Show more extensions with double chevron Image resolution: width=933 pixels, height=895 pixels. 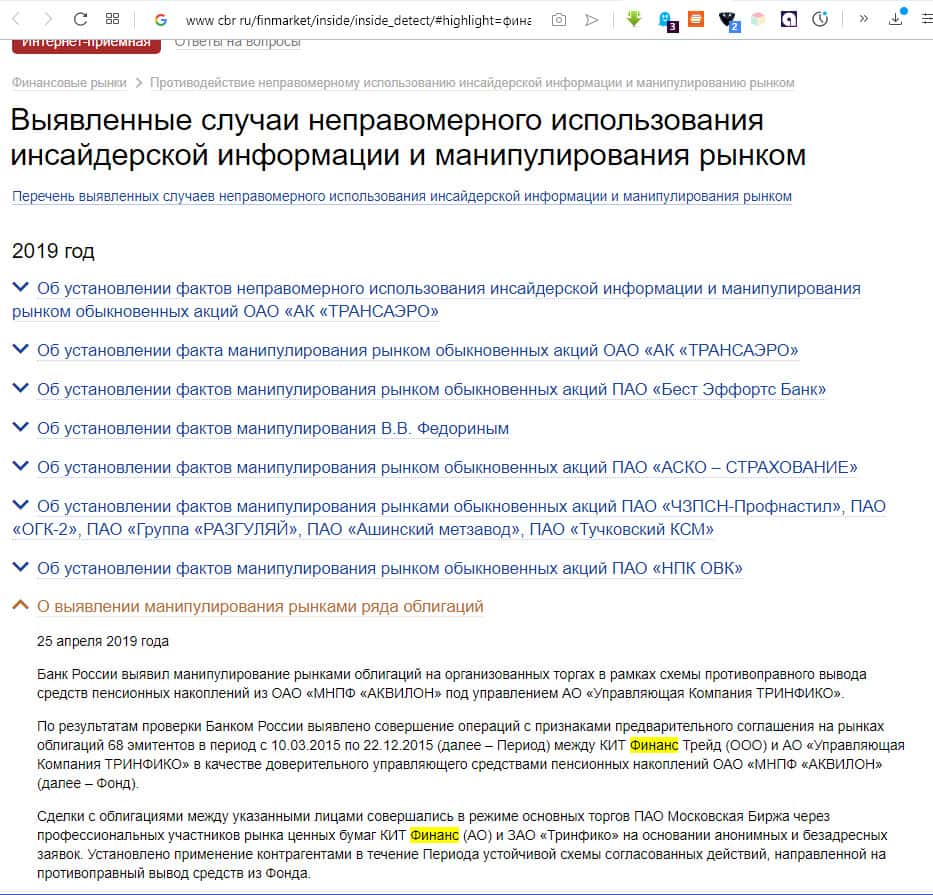point(863,19)
